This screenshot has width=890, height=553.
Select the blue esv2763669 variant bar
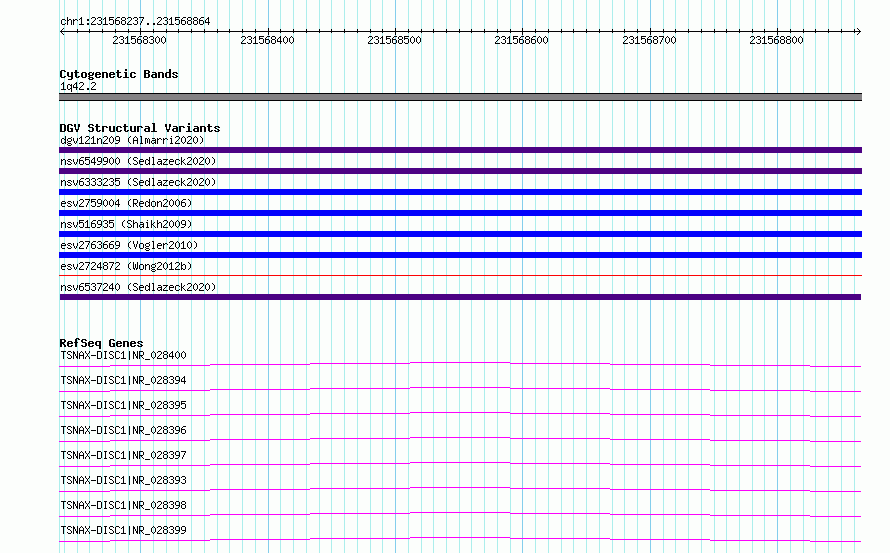click(x=460, y=255)
